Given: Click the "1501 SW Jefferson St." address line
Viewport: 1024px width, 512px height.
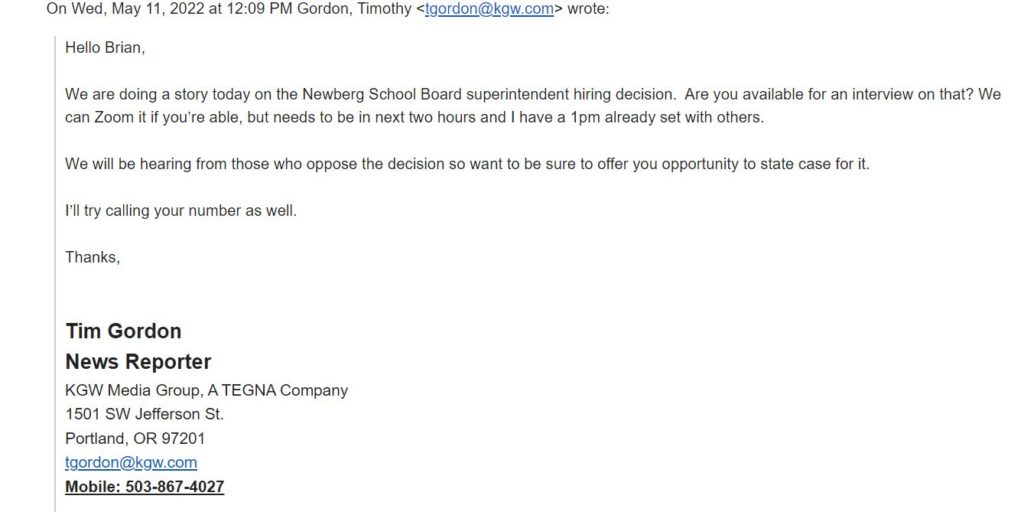Looking at the screenshot, I should coord(144,414).
